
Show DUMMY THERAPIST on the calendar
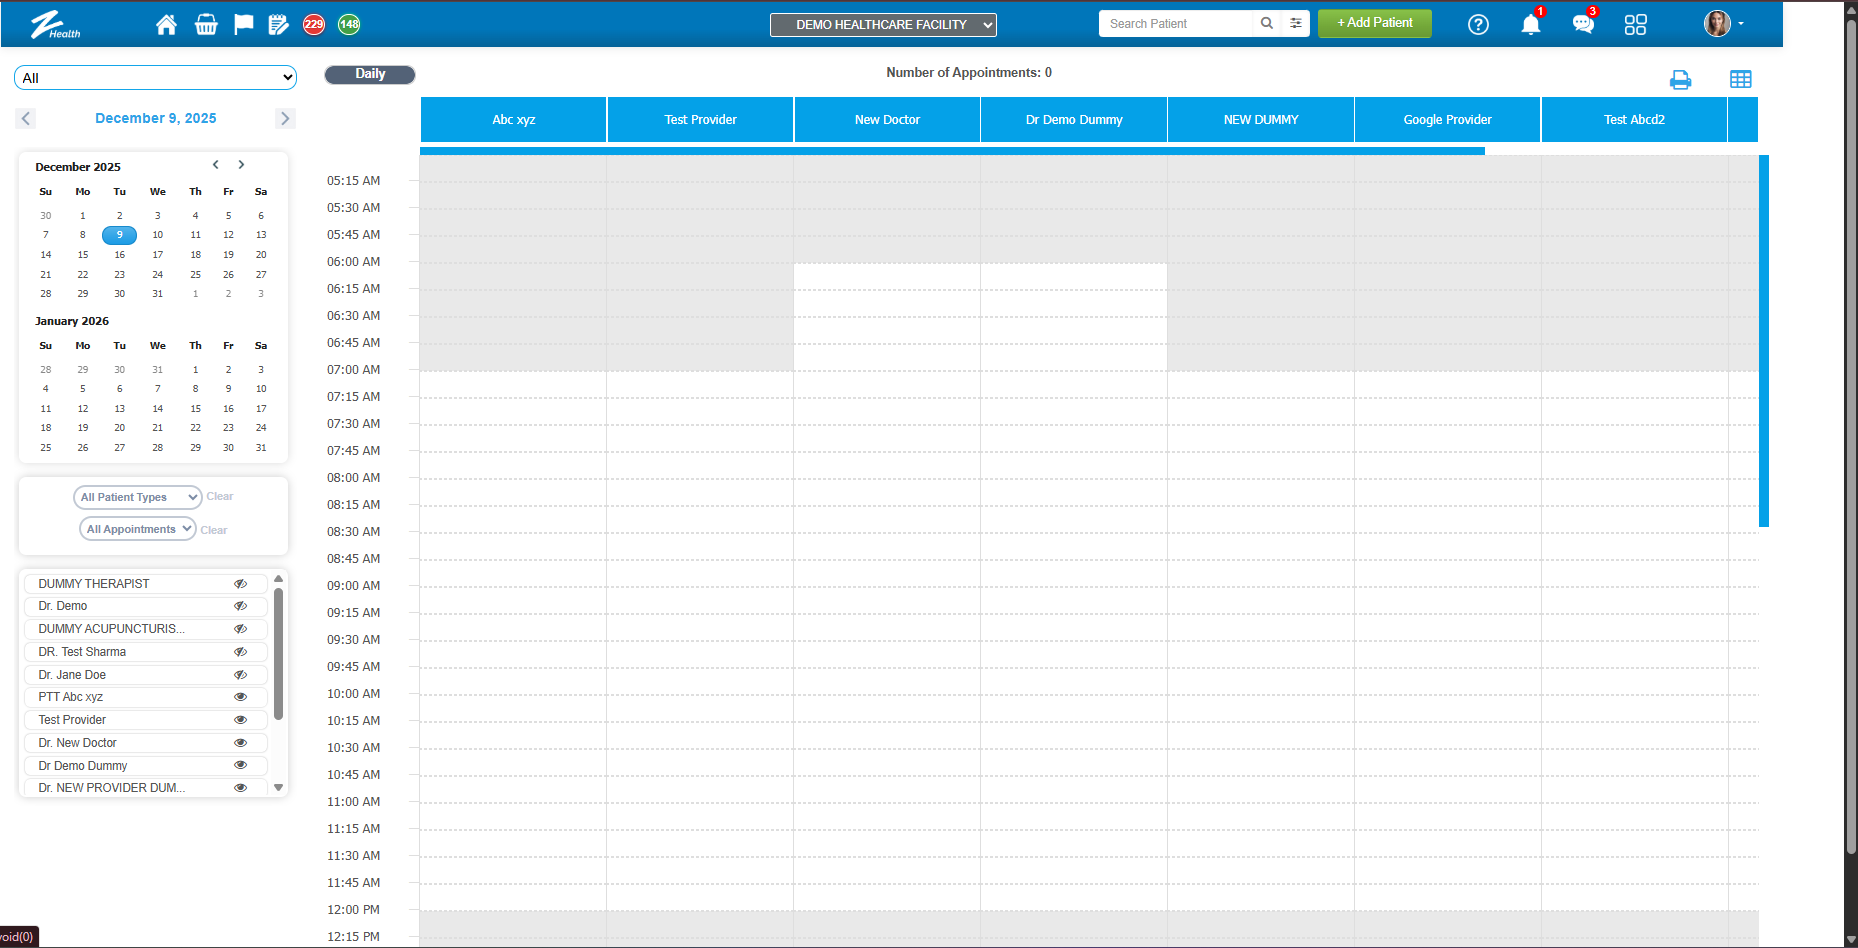240,584
